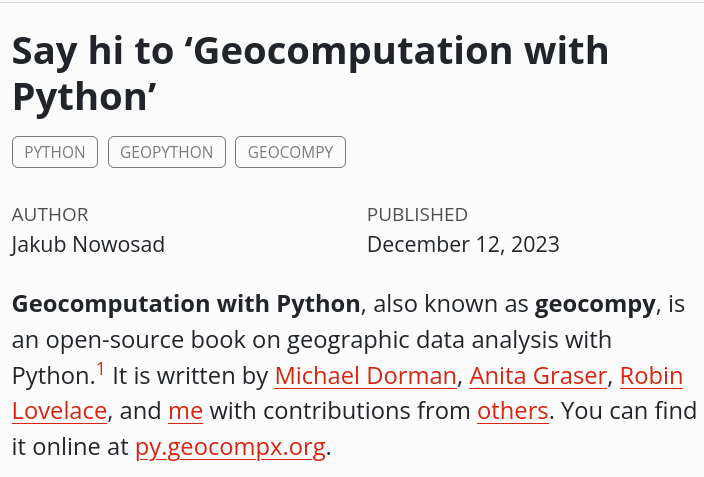Click the date December 12, 2023
Viewport: 704px width, 477px height.
click(x=463, y=244)
